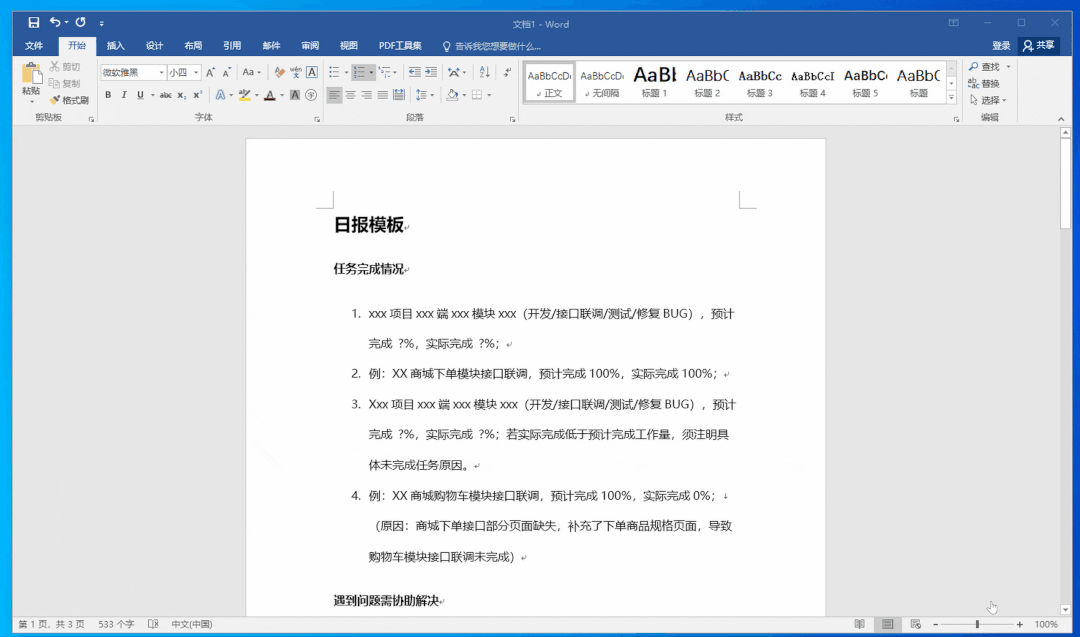Add a character border
This screenshot has height=637, width=1080.
pyautogui.click(x=312, y=72)
